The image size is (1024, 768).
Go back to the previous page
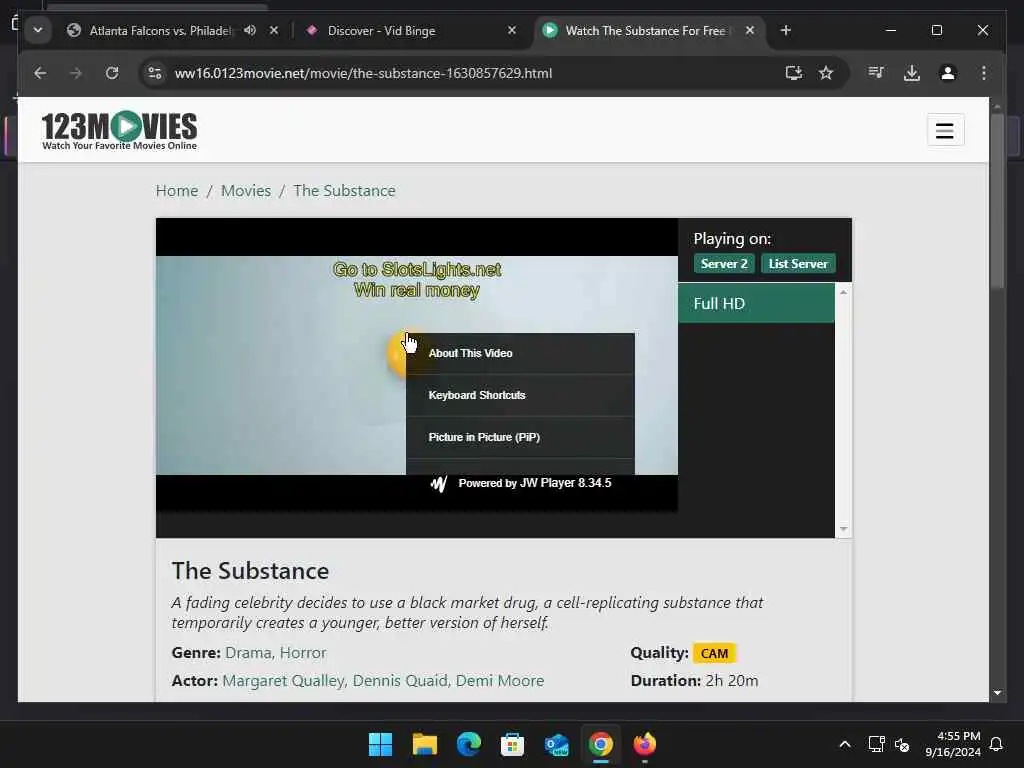tap(40, 73)
